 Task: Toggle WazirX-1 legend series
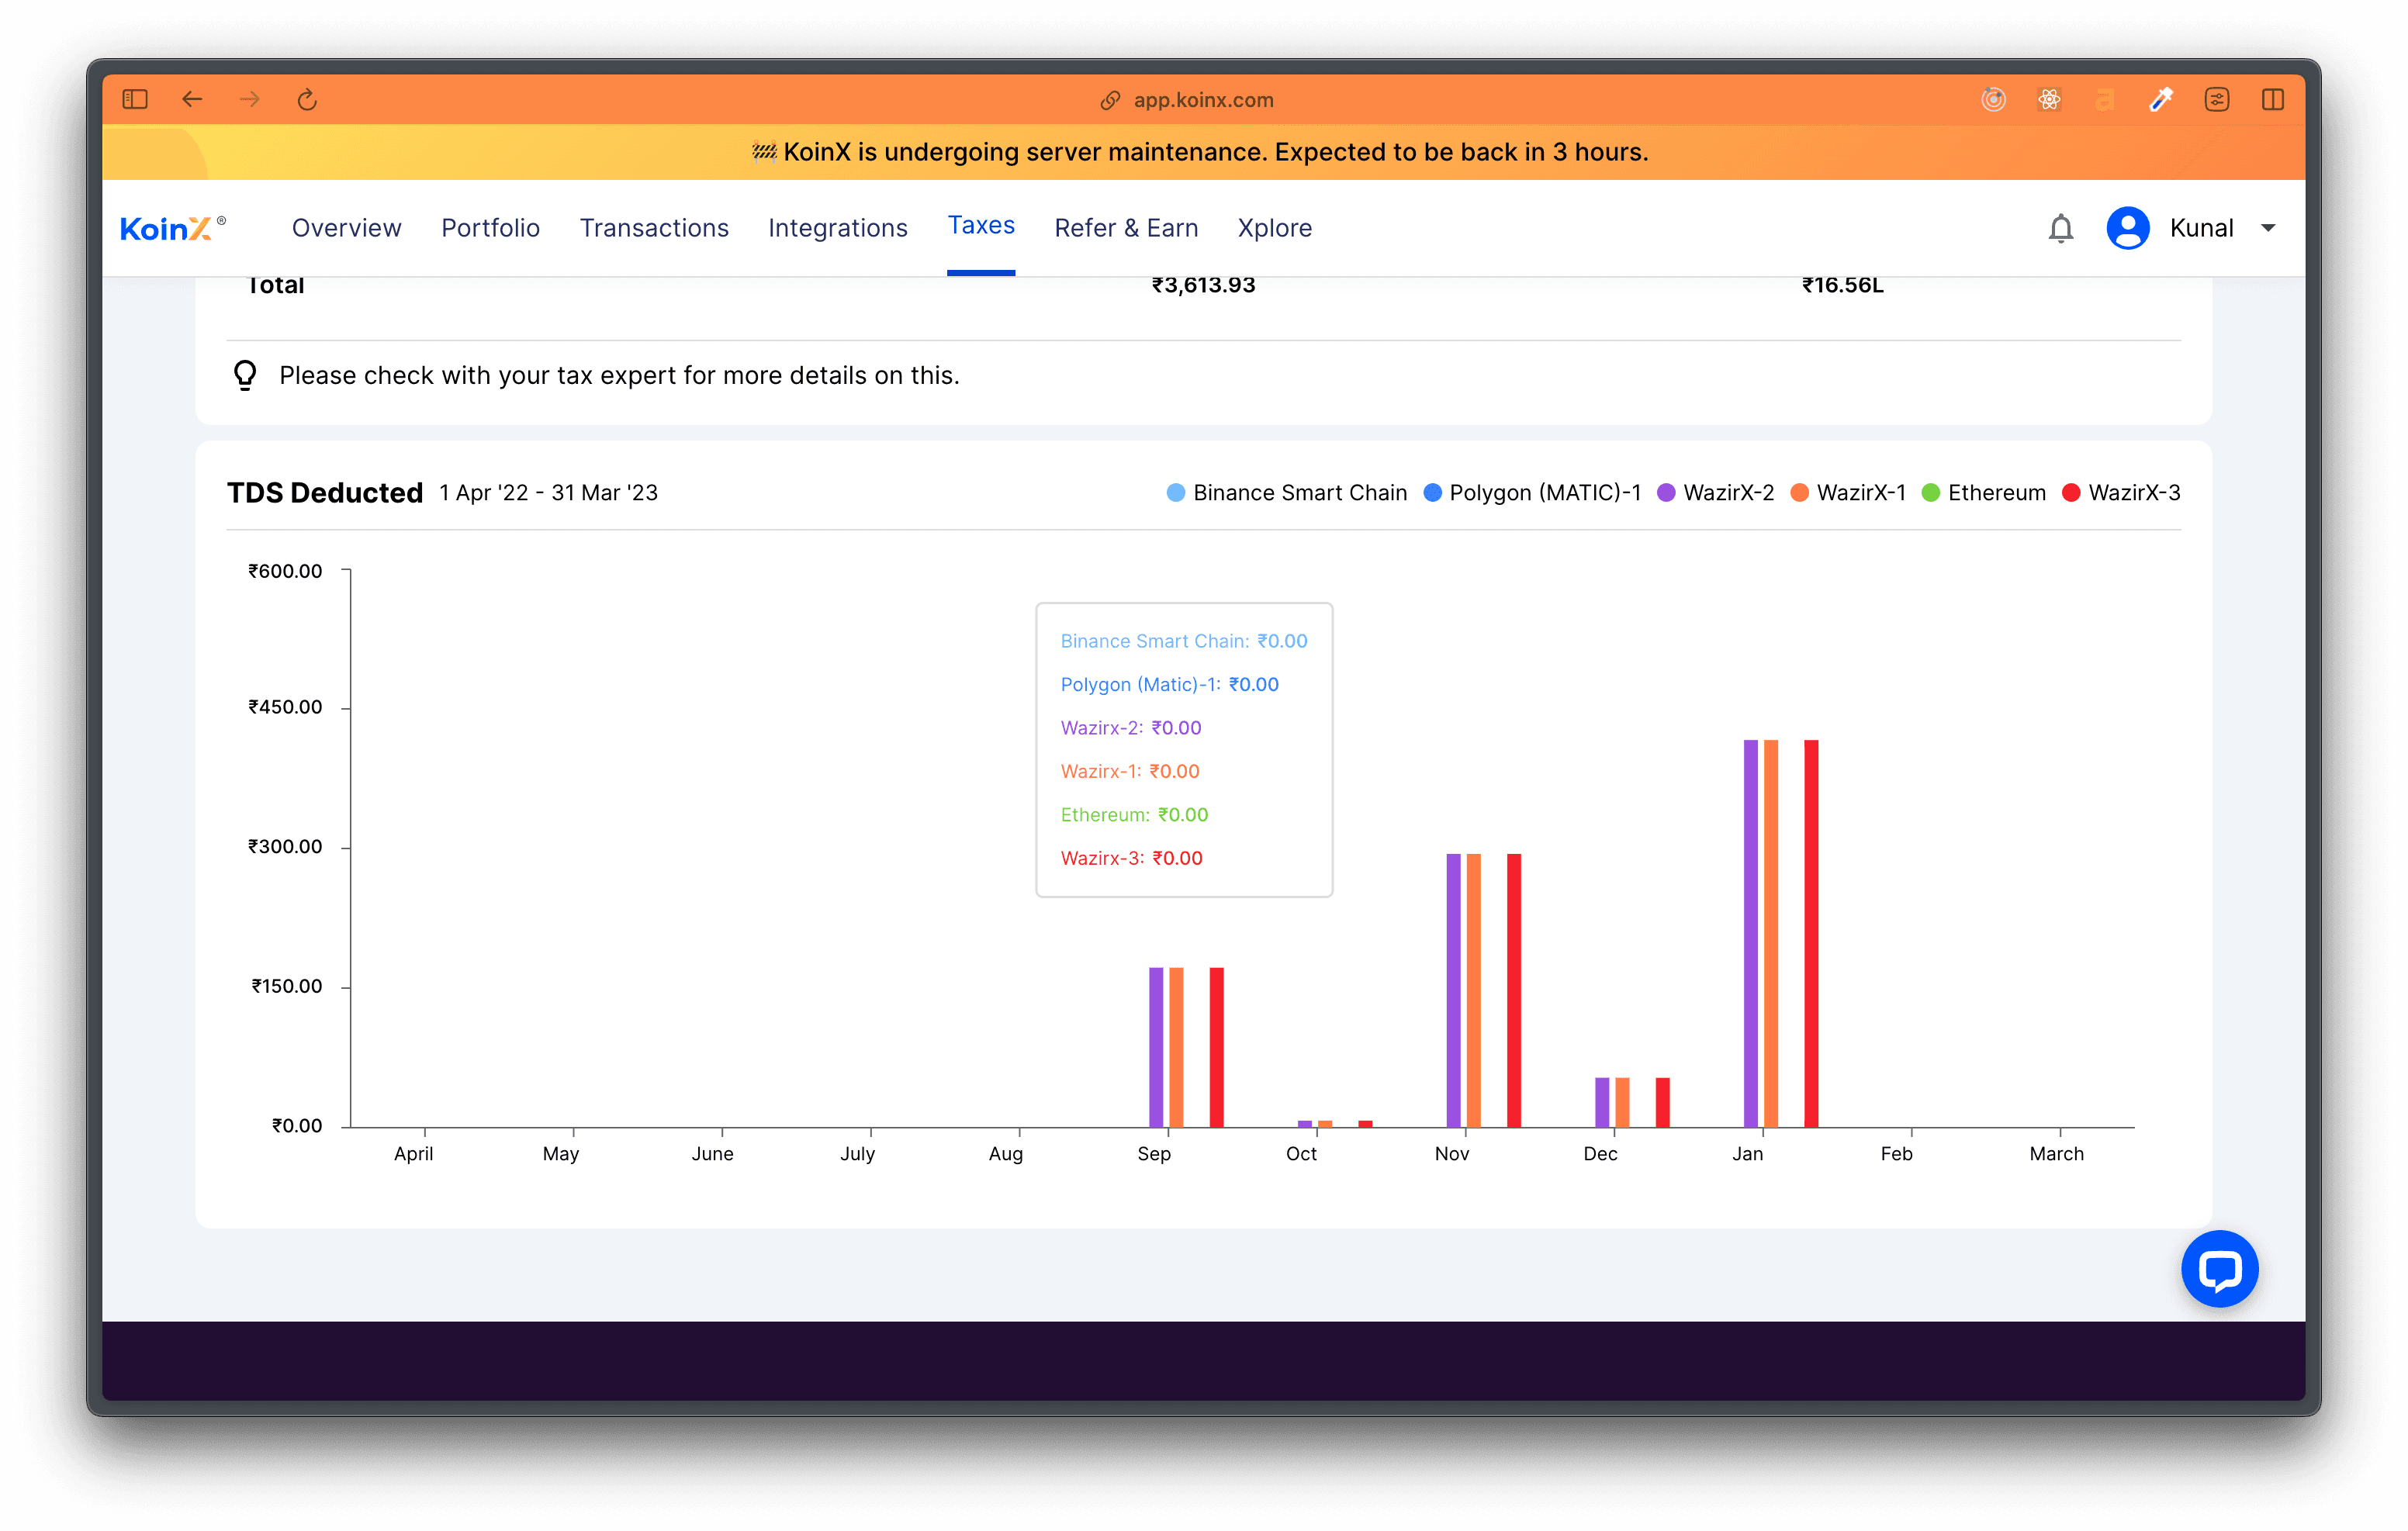click(x=1848, y=492)
